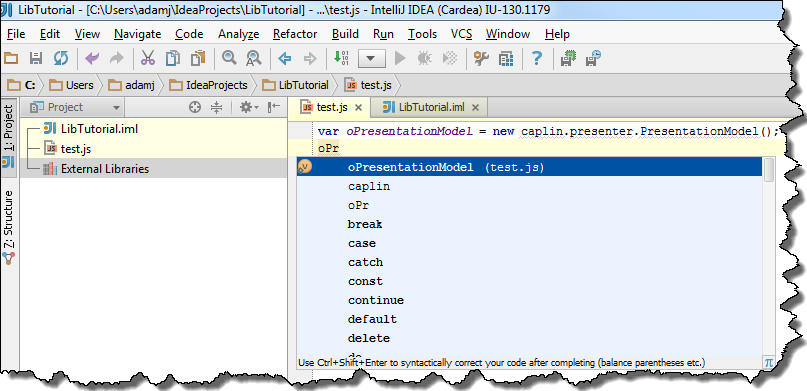The image size is (807, 391).
Task: Open the run configuration dropdown
Action: 372,58
